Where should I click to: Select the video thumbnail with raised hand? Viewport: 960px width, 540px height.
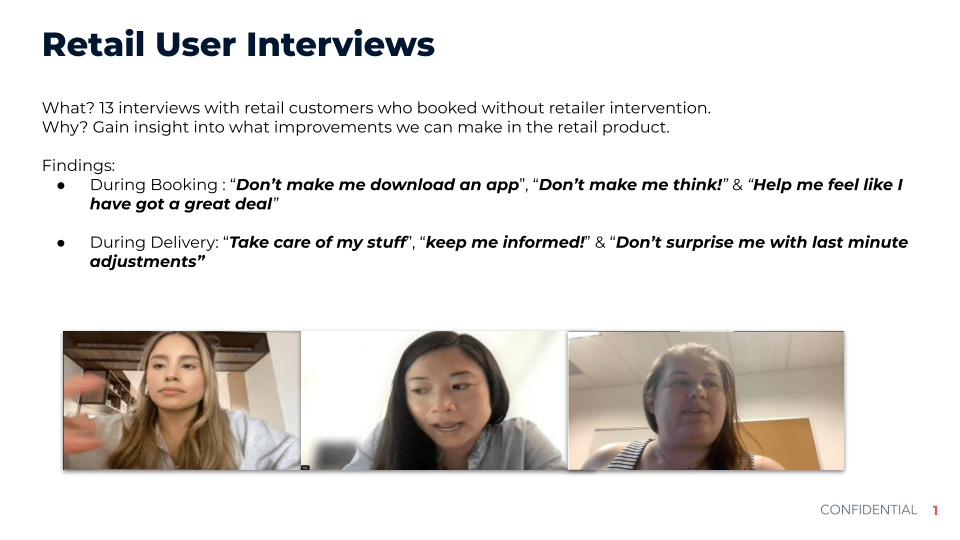point(182,400)
